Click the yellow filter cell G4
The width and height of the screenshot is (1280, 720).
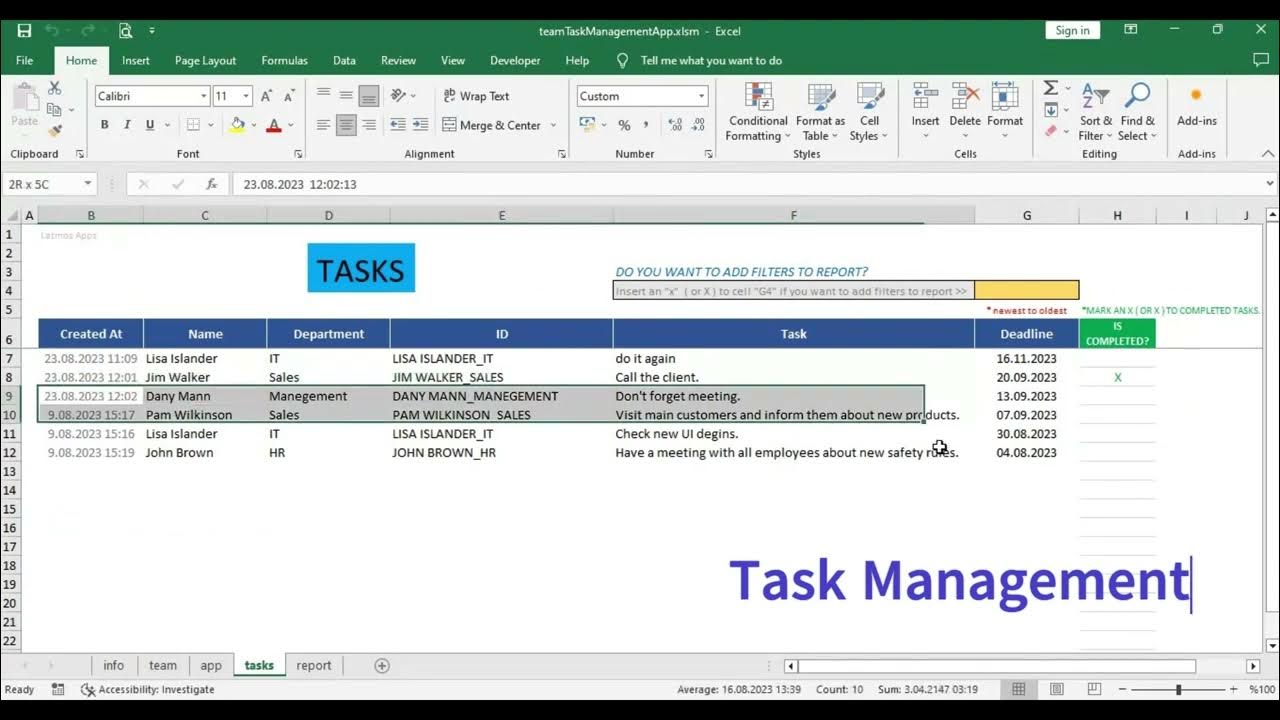pyautogui.click(x=1027, y=290)
